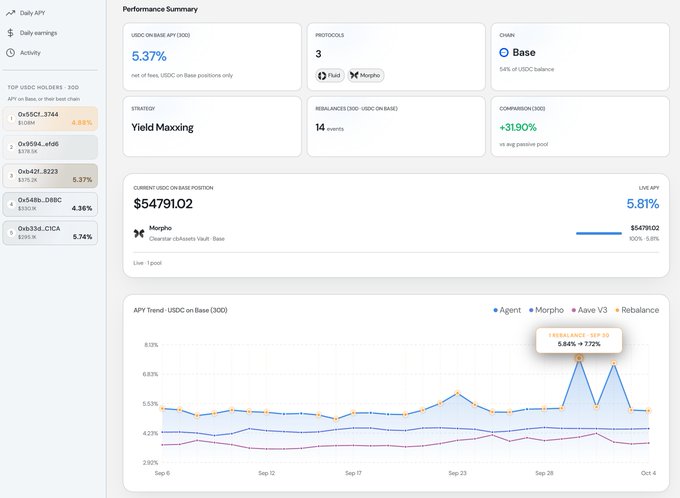Click Clearstar cbAssets Vault pool row
The image size is (680, 498).
[396, 233]
